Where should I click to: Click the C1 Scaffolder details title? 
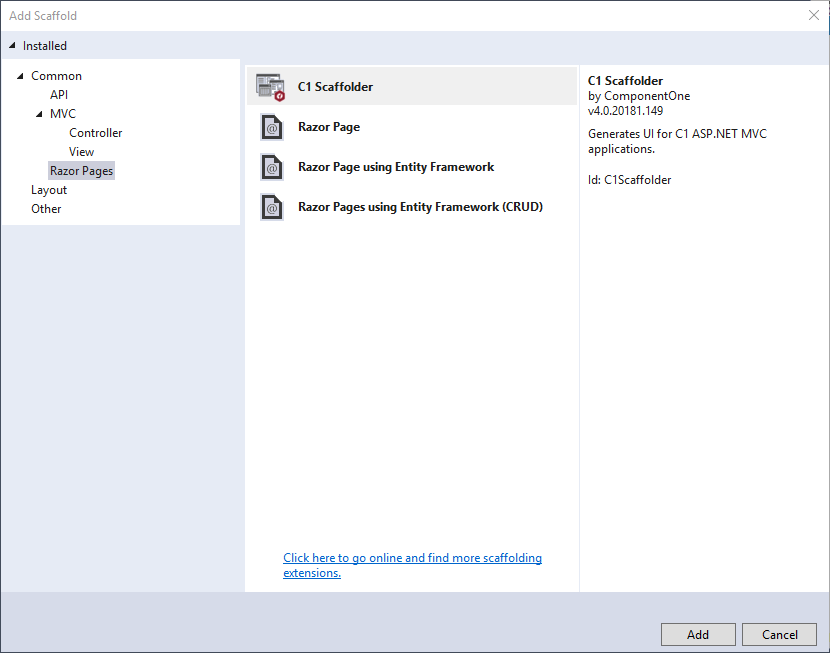point(625,81)
